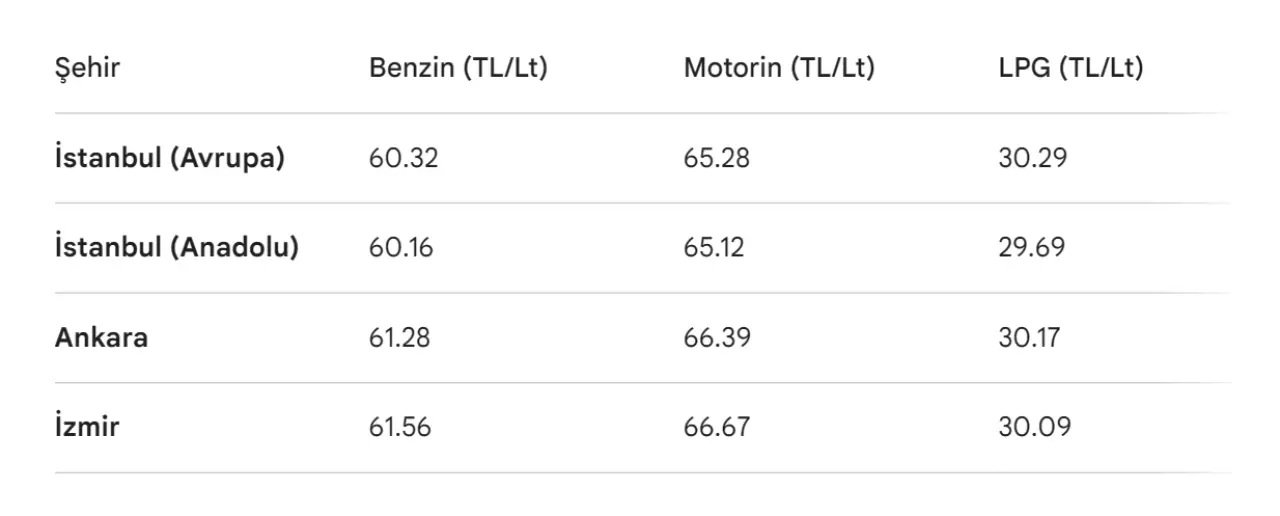Click motorin price 65.28 for İstanbul Avrupa
Screen dimensions: 1280x516
tap(716, 158)
